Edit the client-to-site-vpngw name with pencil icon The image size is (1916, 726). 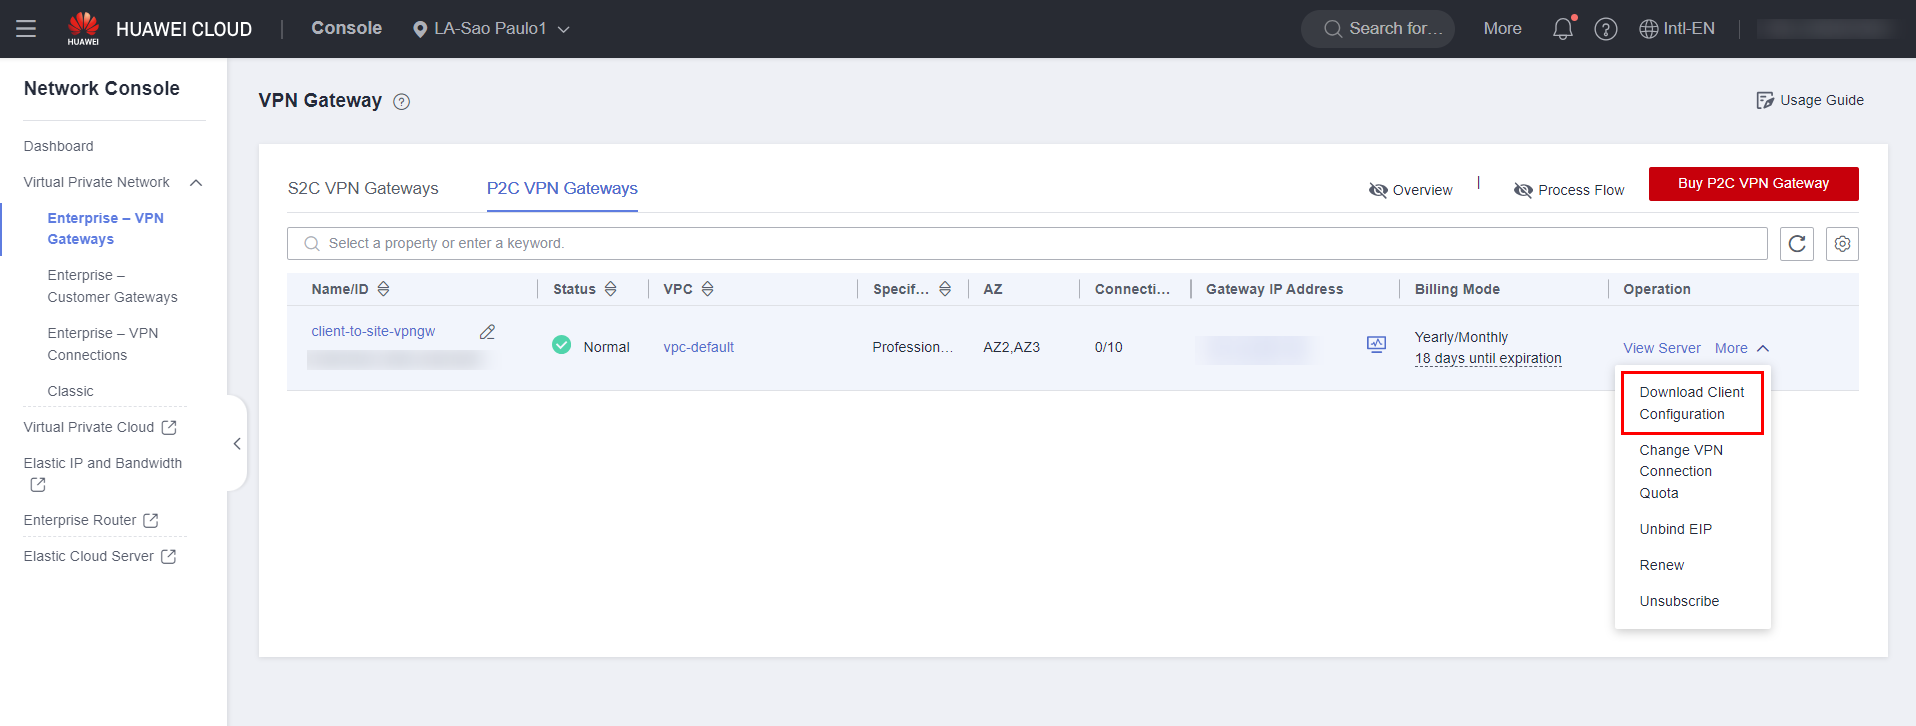point(487,332)
